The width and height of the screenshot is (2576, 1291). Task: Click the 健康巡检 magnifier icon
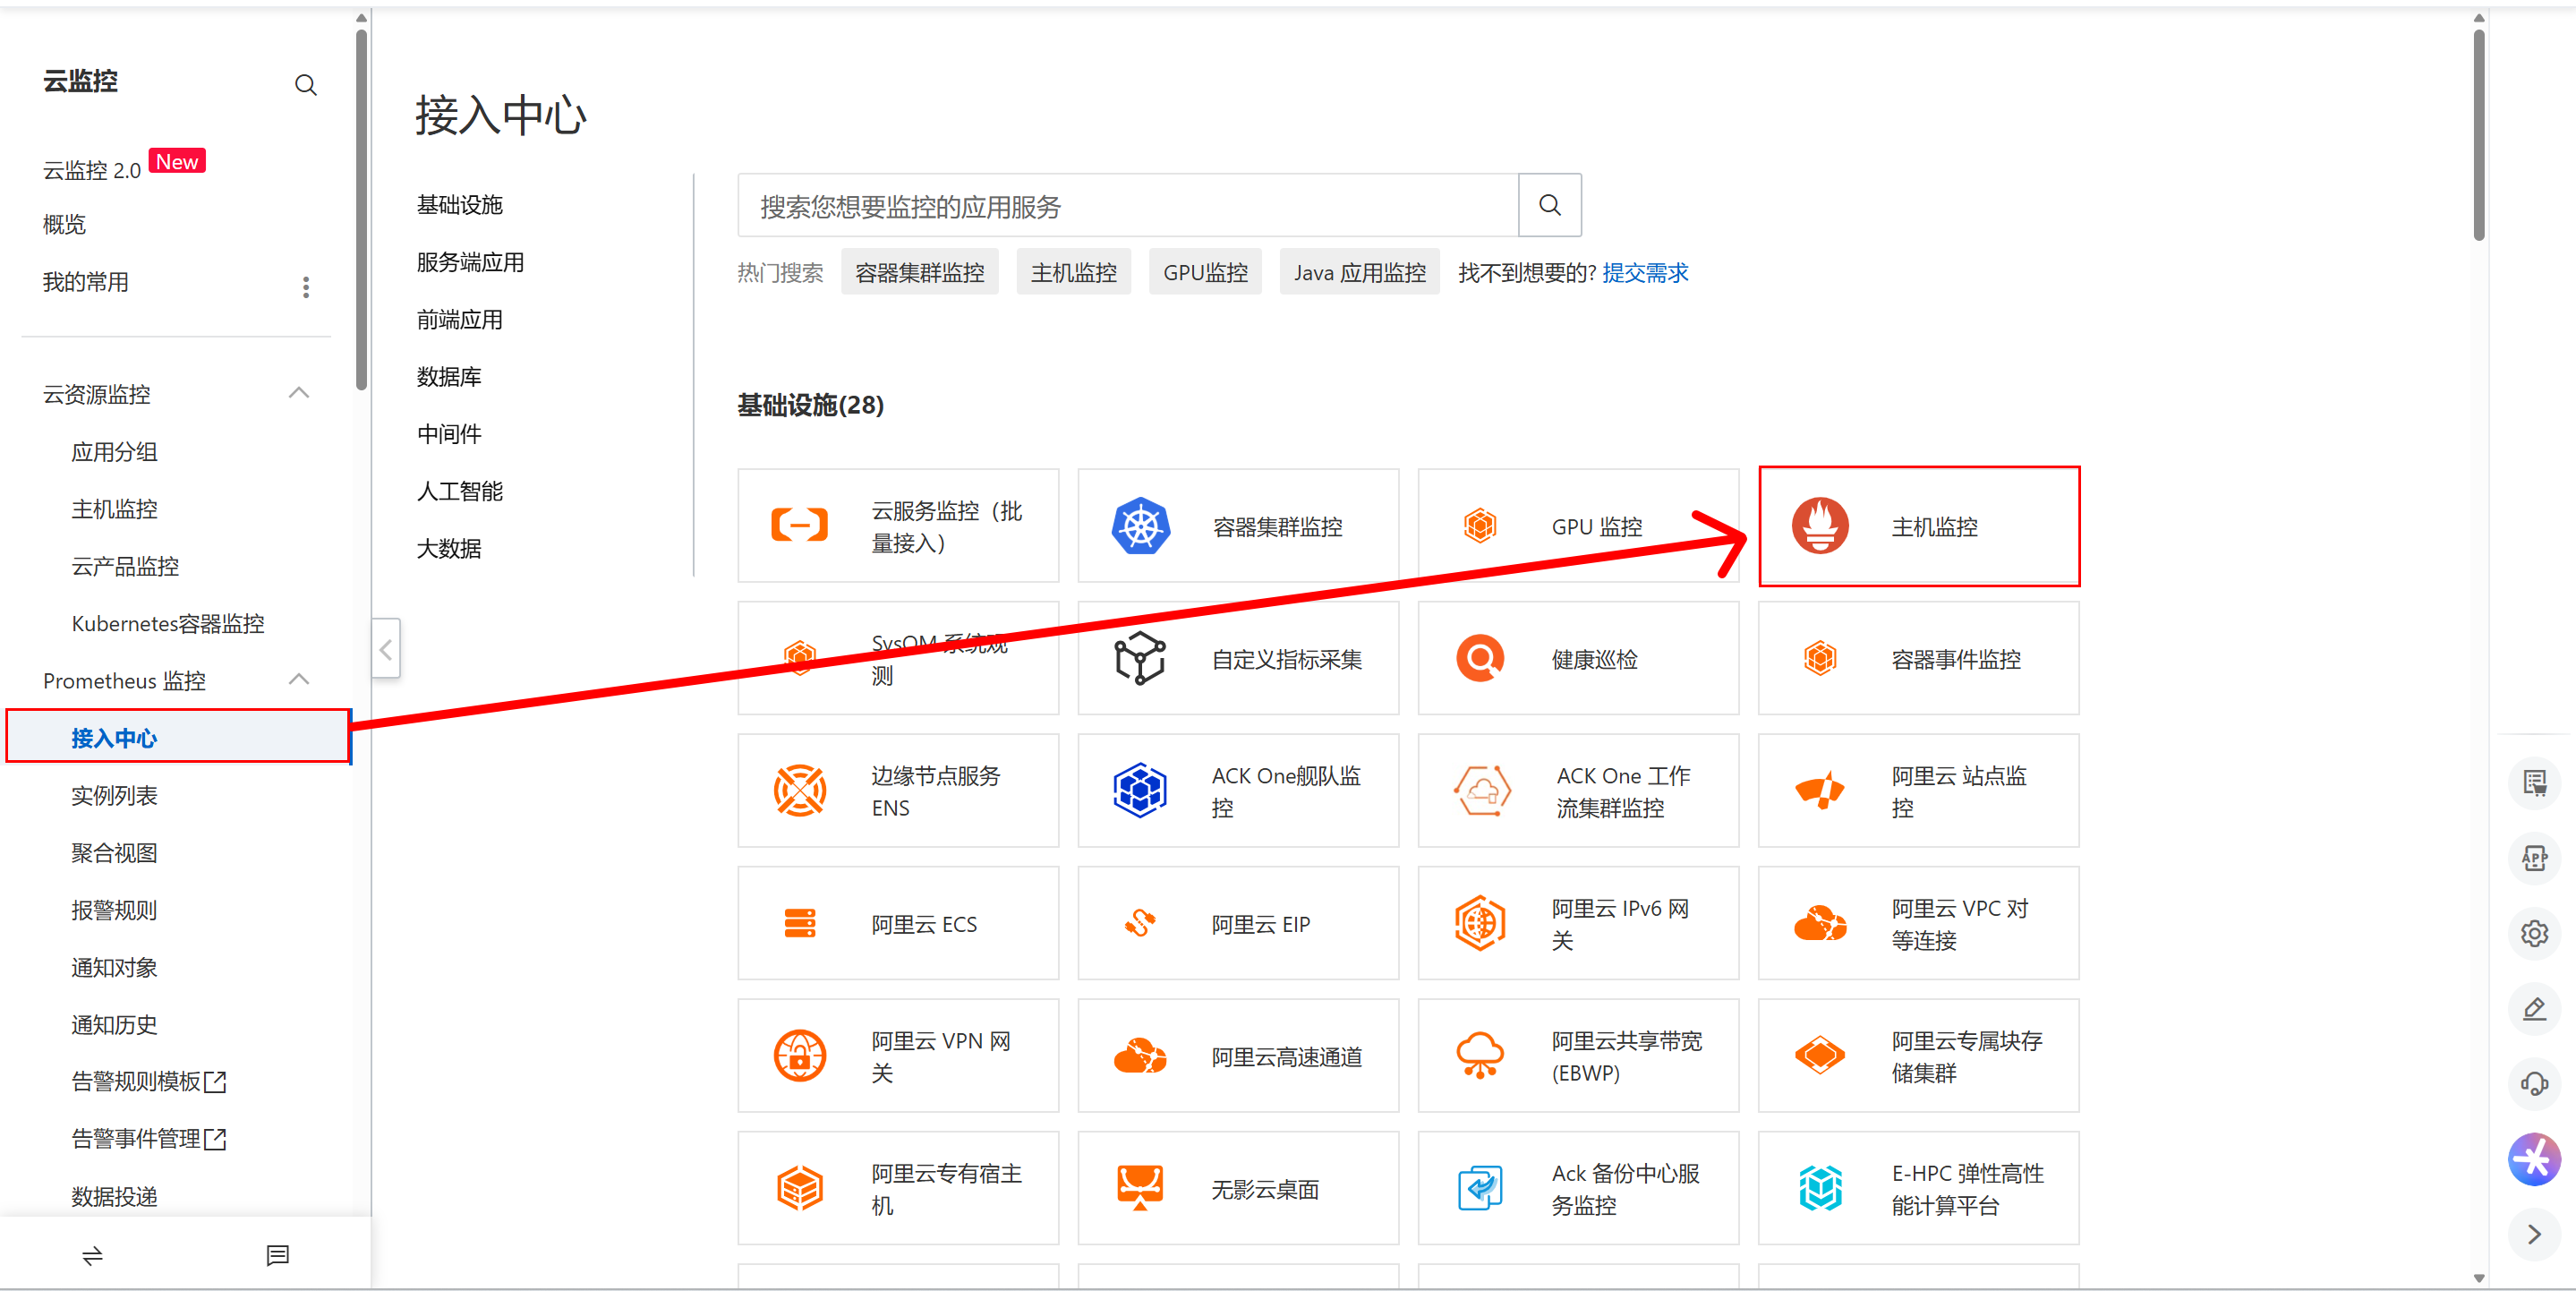(x=1480, y=658)
